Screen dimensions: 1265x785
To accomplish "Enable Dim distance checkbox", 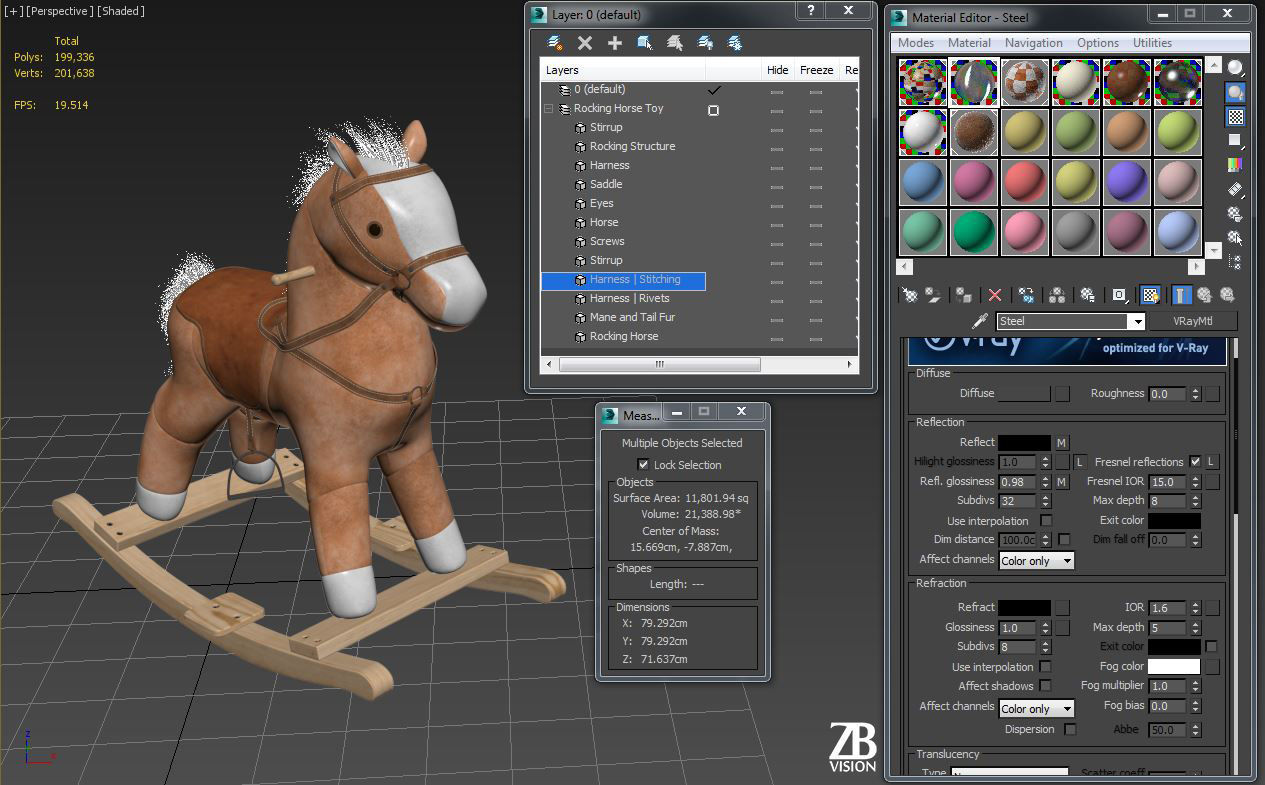I will 1064,540.
